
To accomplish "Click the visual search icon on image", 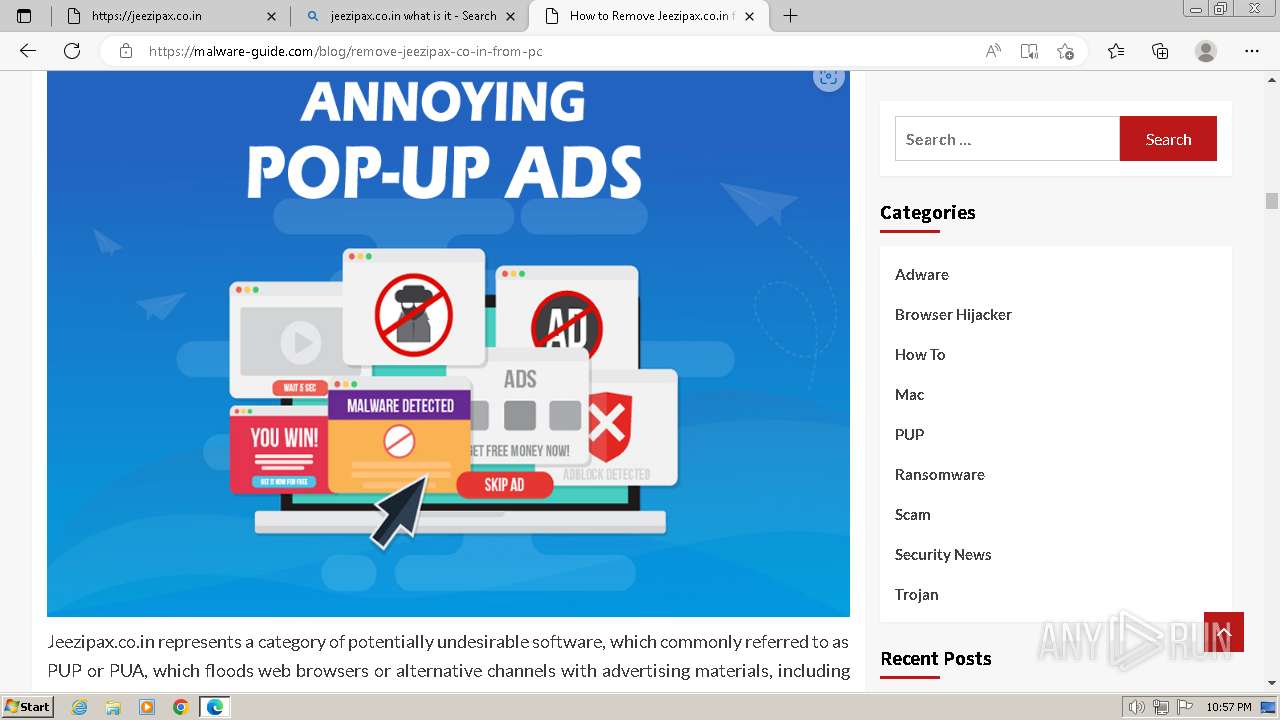I will [828, 77].
